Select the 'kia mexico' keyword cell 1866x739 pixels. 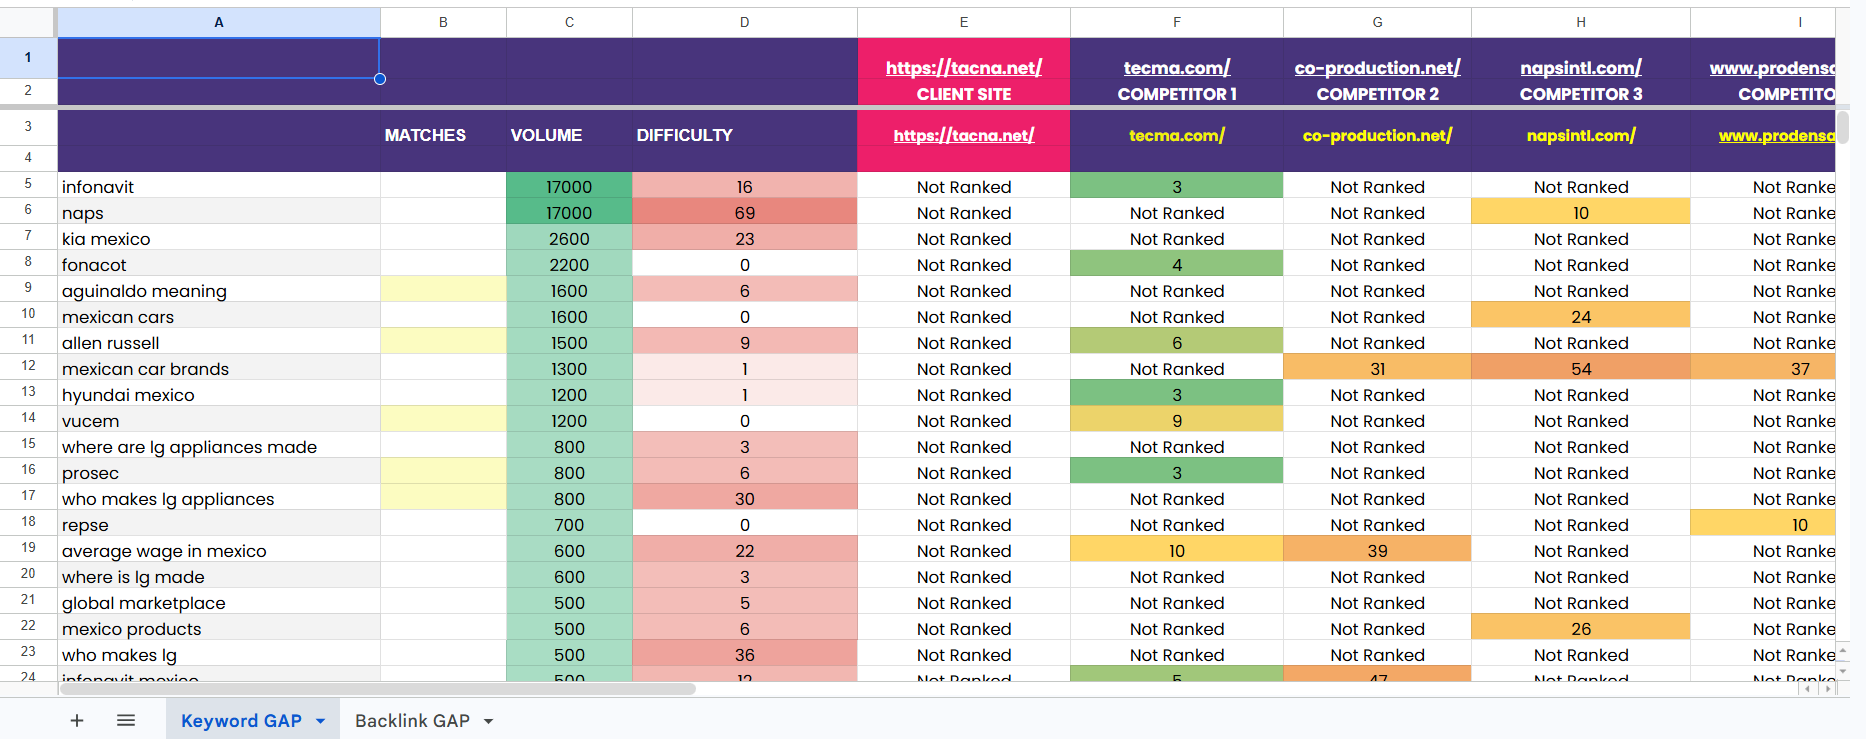pyautogui.click(x=219, y=238)
